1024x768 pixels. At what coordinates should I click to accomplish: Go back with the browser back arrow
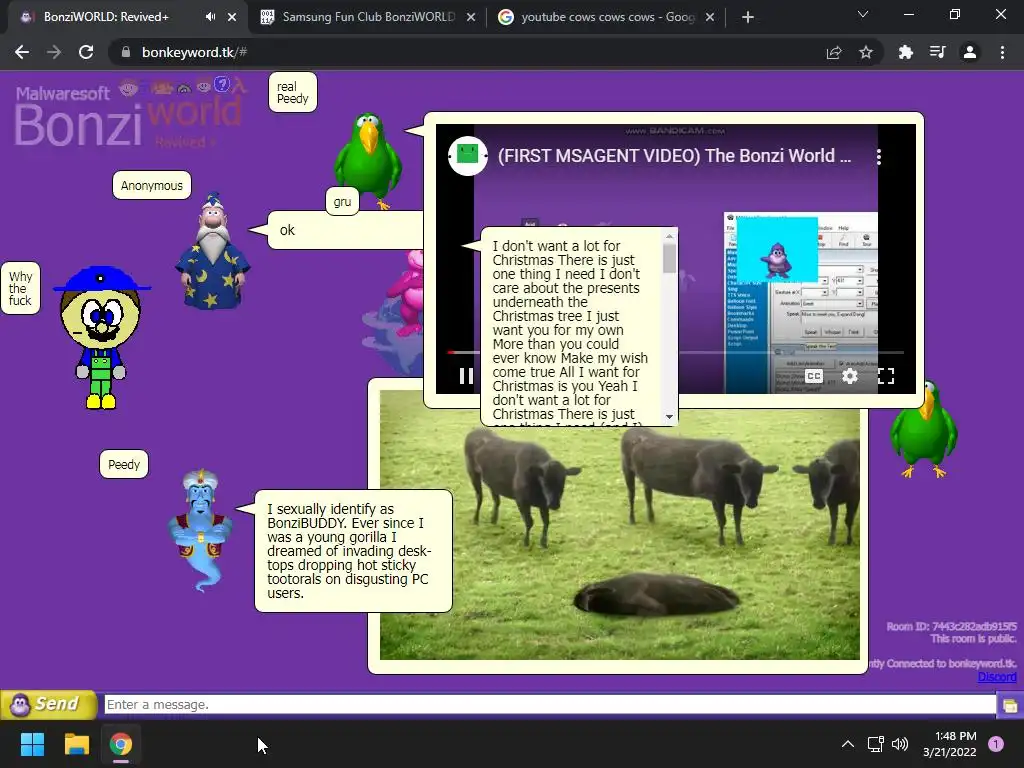tap(22, 52)
